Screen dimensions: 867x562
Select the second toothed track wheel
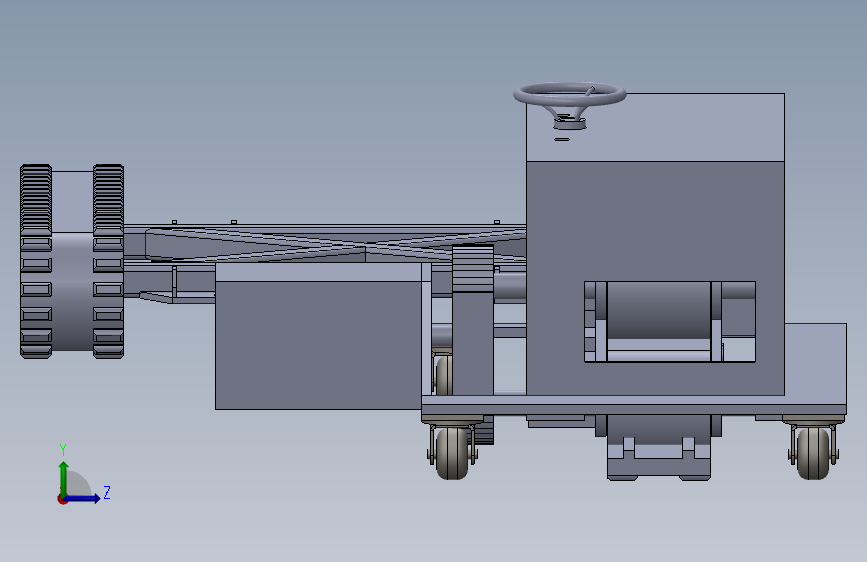[108, 261]
